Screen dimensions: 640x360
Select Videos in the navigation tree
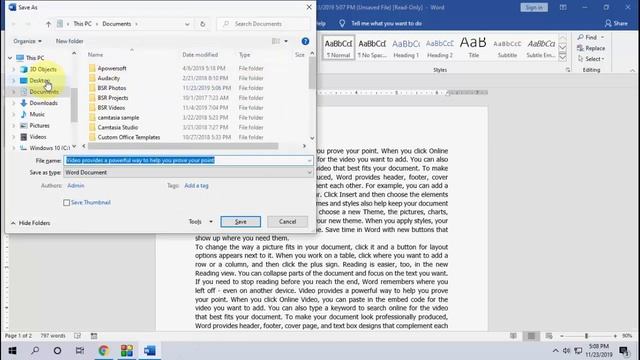point(38,137)
